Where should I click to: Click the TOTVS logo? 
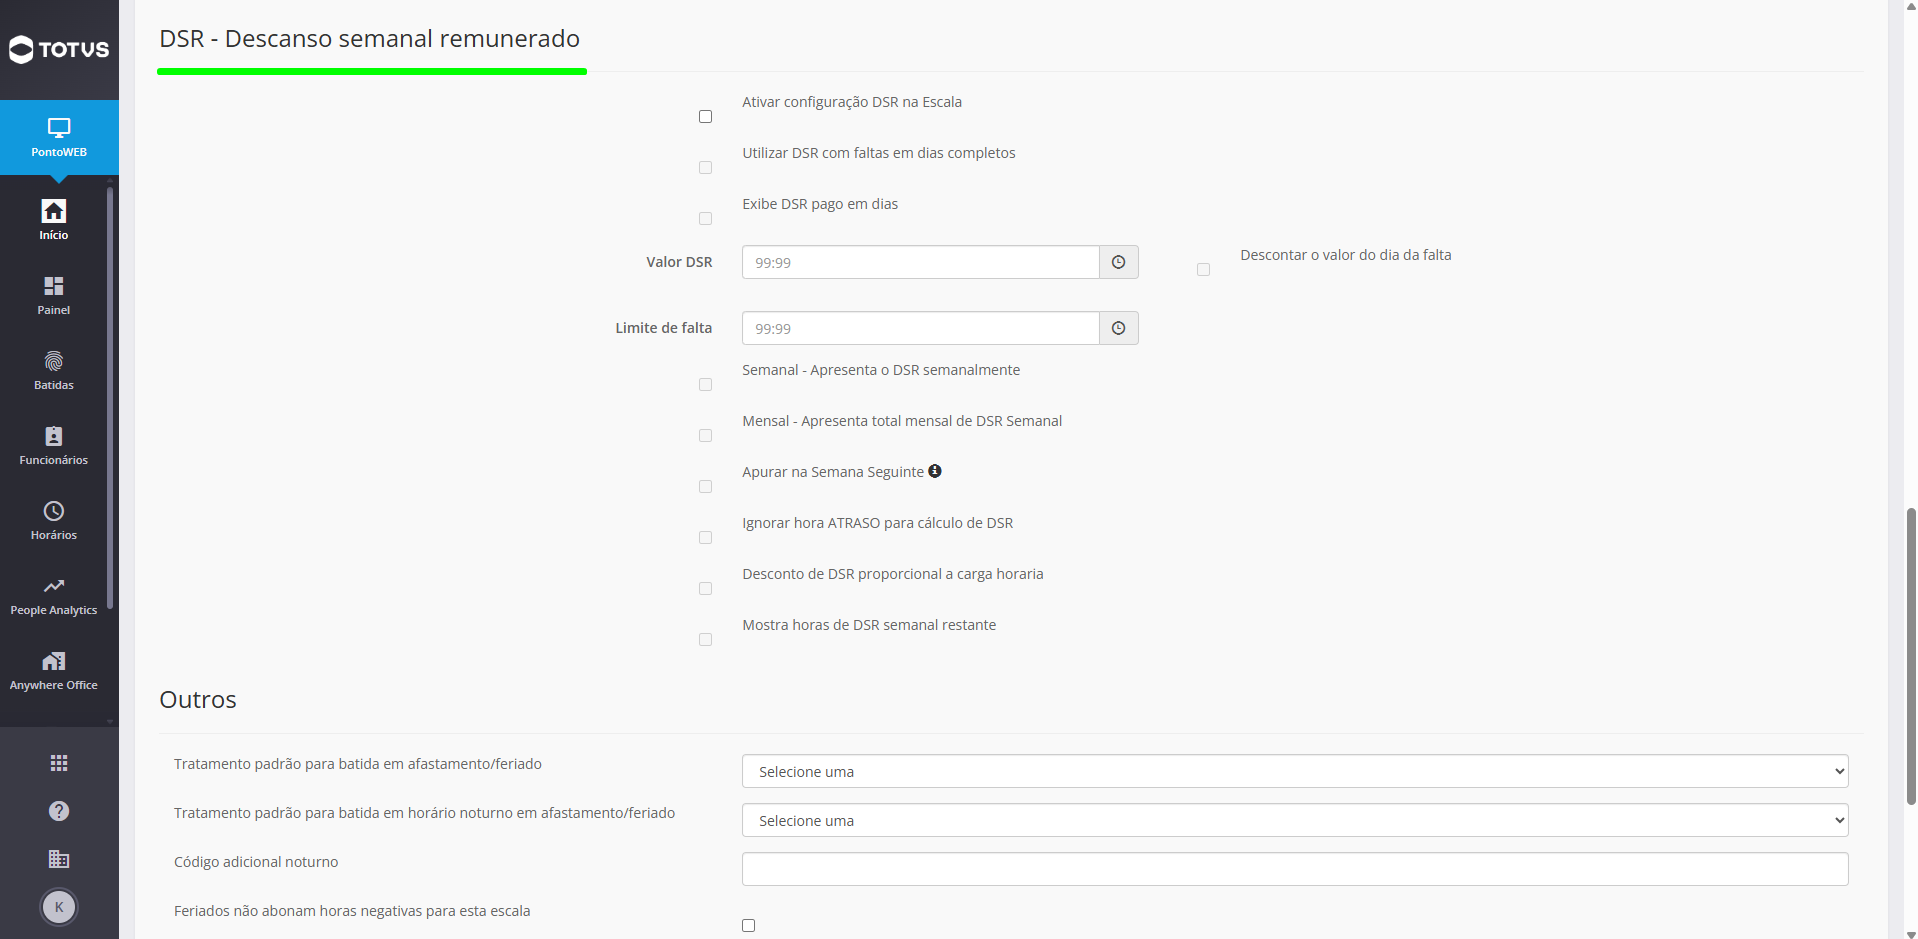pyautogui.click(x=59, y=49)
